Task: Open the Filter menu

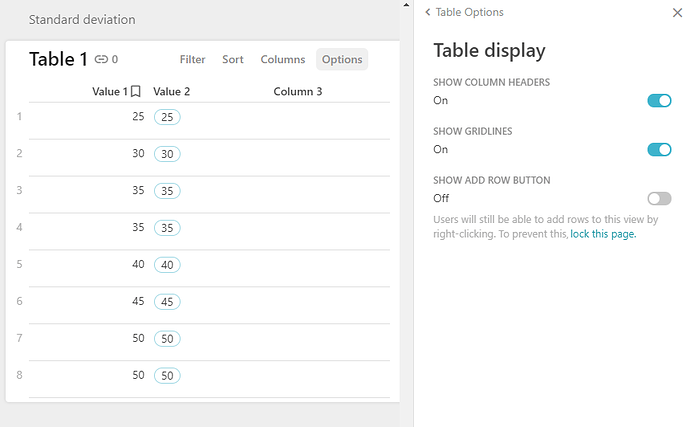Action: click(193, 60)
